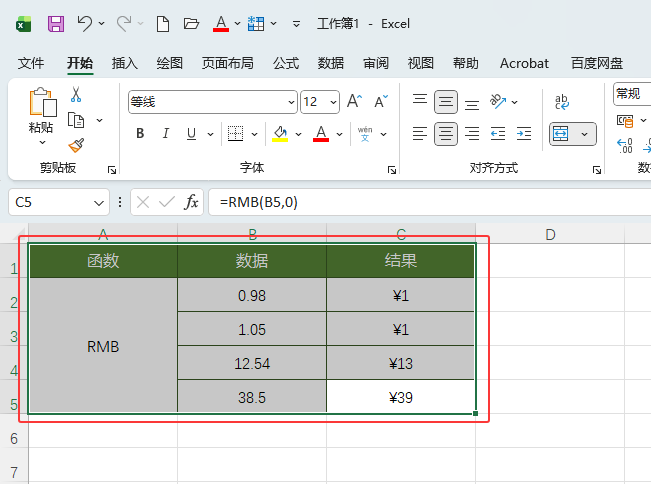Viewport: 651px width, 484px height.
Task: Select column D header
Action: (x=550, y=234)
